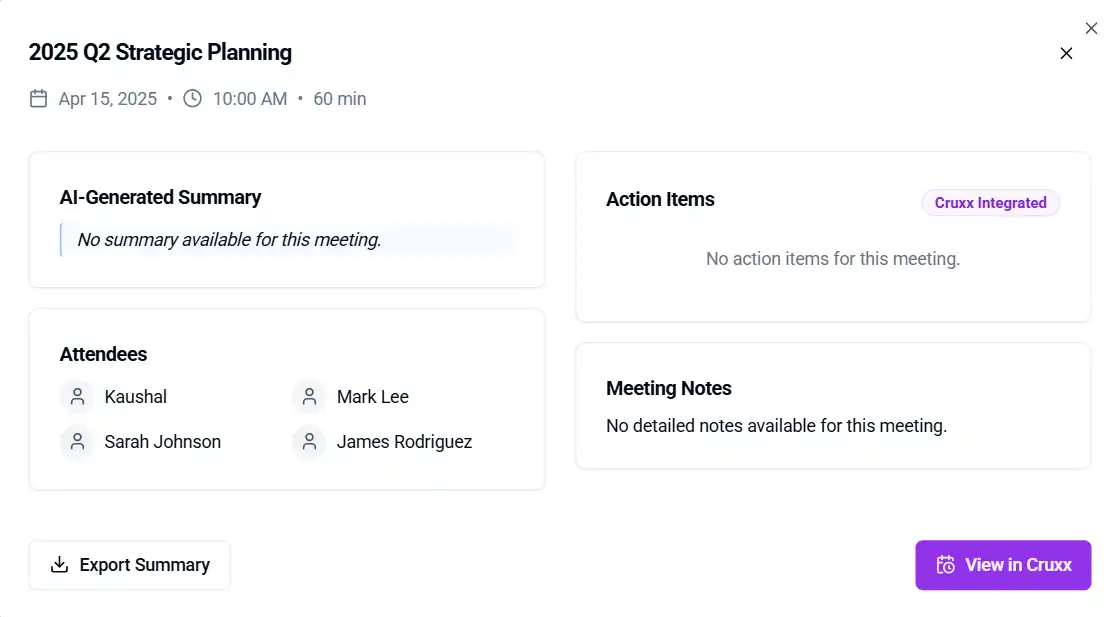This screenshot has width=1117, height=617.
Task: Click the AI-Generated Summary heading
Action: [160, 197]
